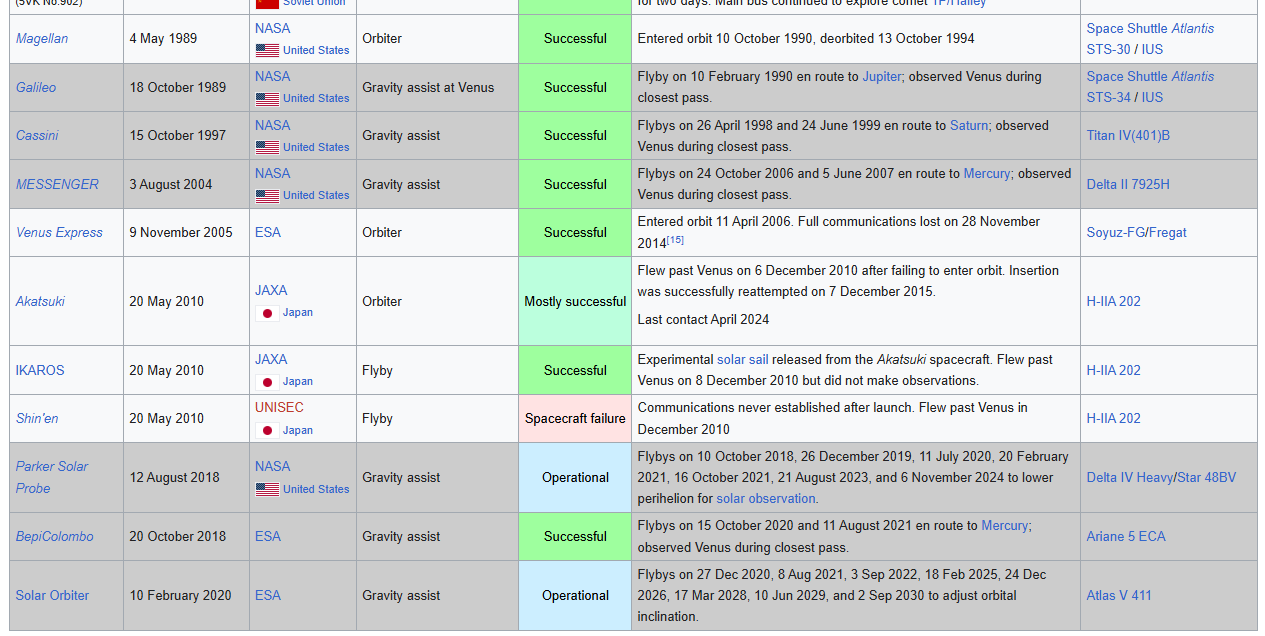Open the Akatsuki mission link
The image size is (1265, 636).
(x=40, y=301)
